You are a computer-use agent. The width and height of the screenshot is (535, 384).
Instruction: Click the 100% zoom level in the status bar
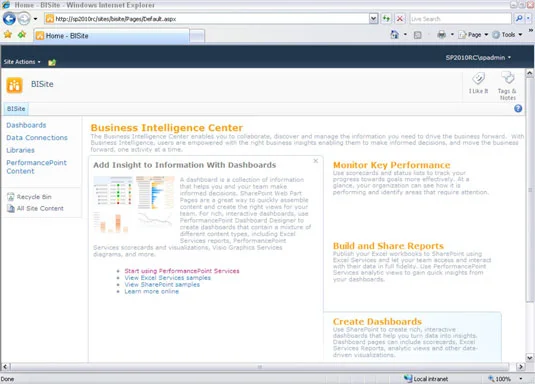point(499,379)
